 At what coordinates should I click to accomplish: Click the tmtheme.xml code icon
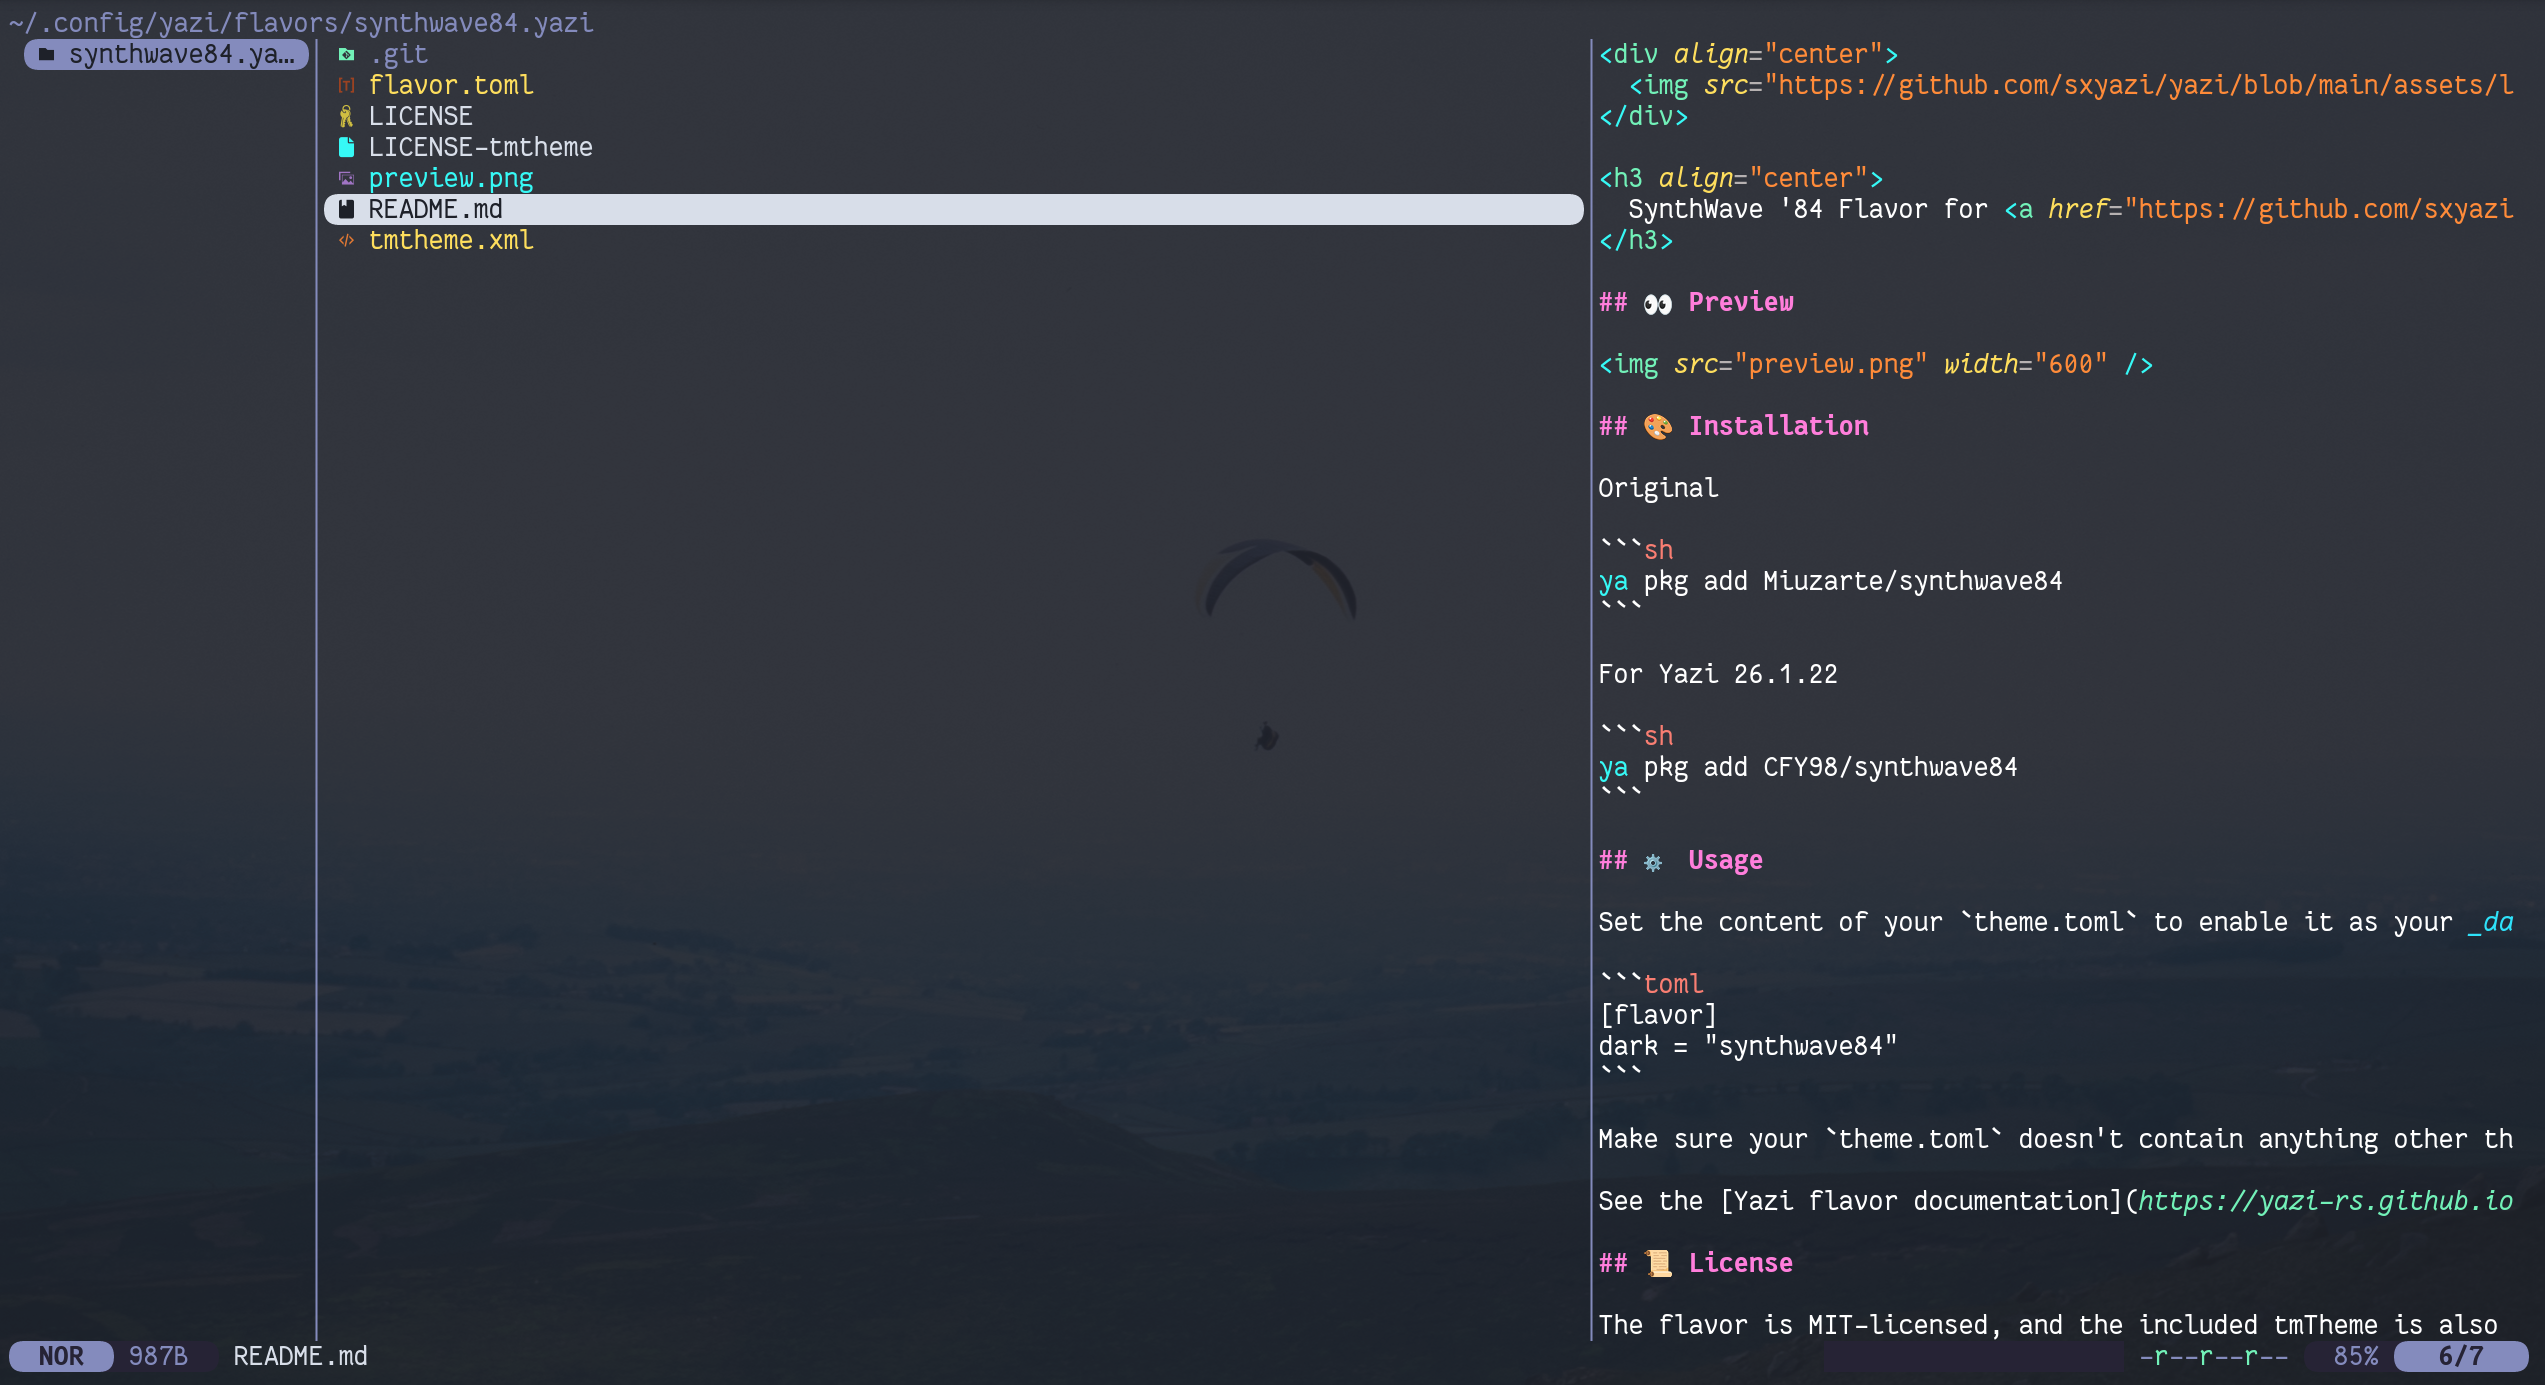(x=346, y=240)
